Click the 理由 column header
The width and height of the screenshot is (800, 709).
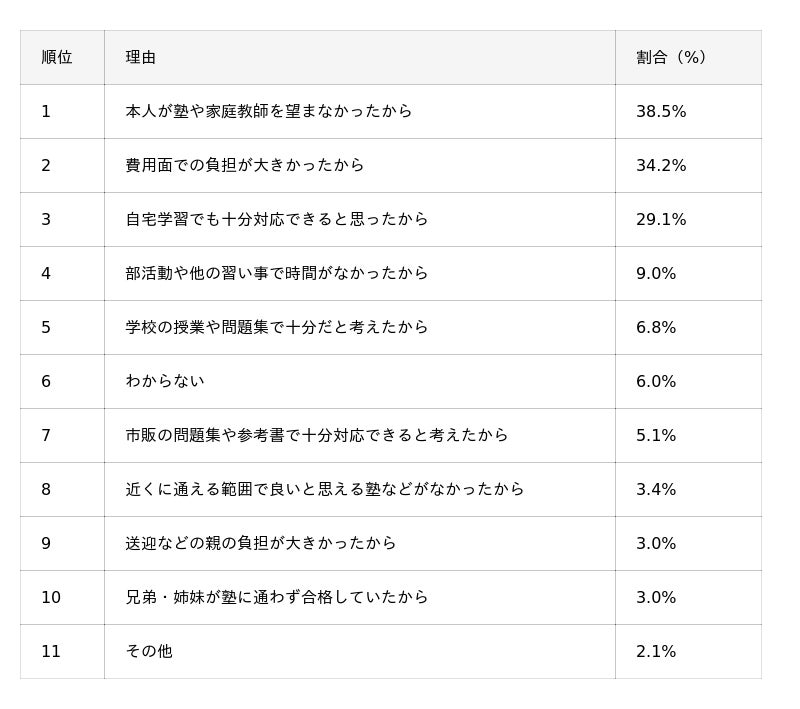tap(141, 58)
